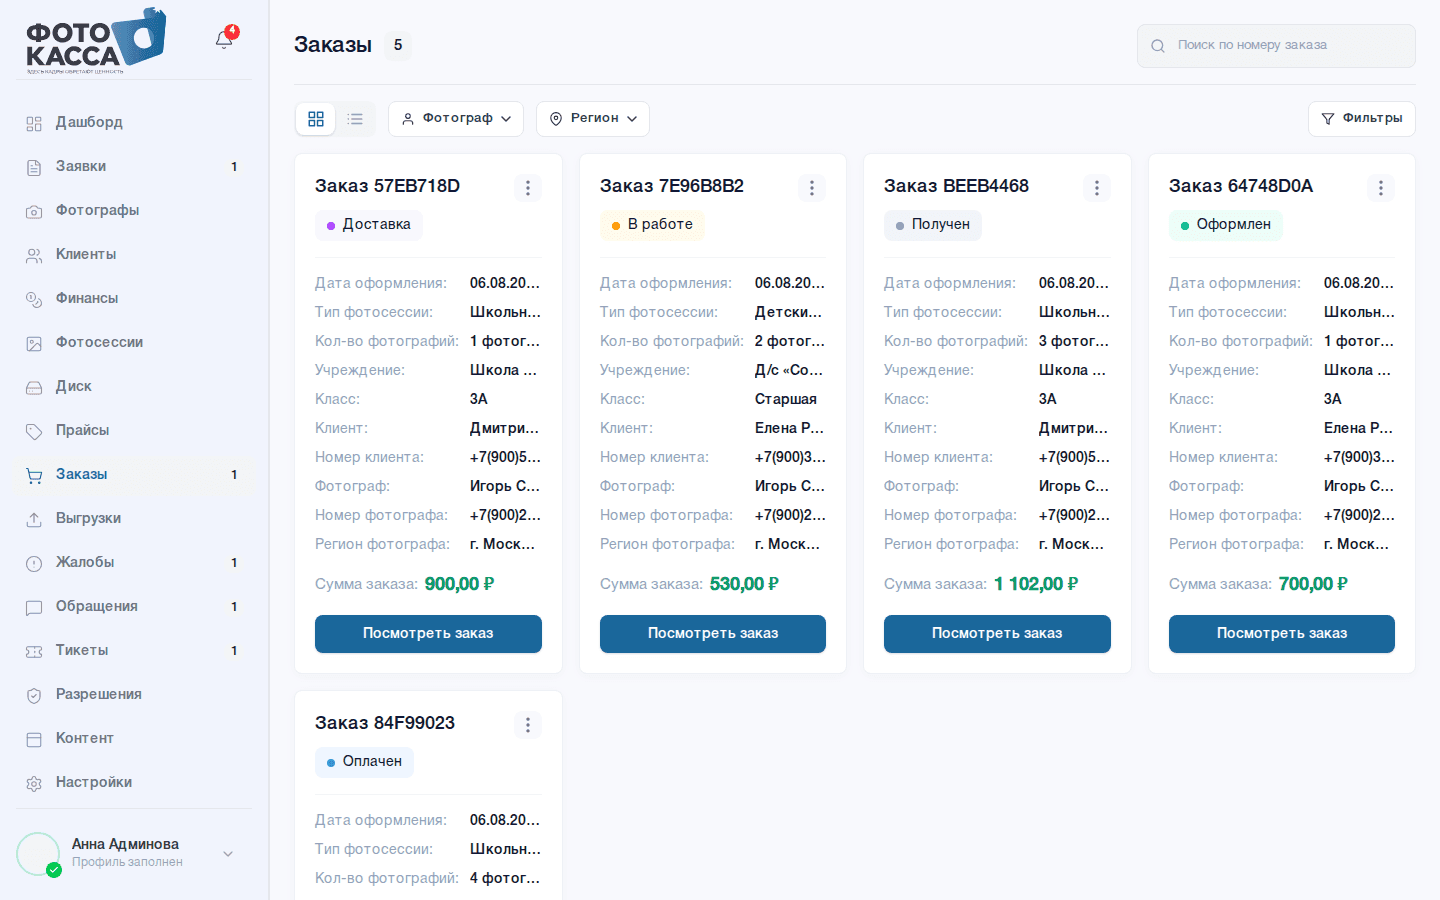1440x900 pixels.
Task: Switch to list view
Action: (355, 119)
